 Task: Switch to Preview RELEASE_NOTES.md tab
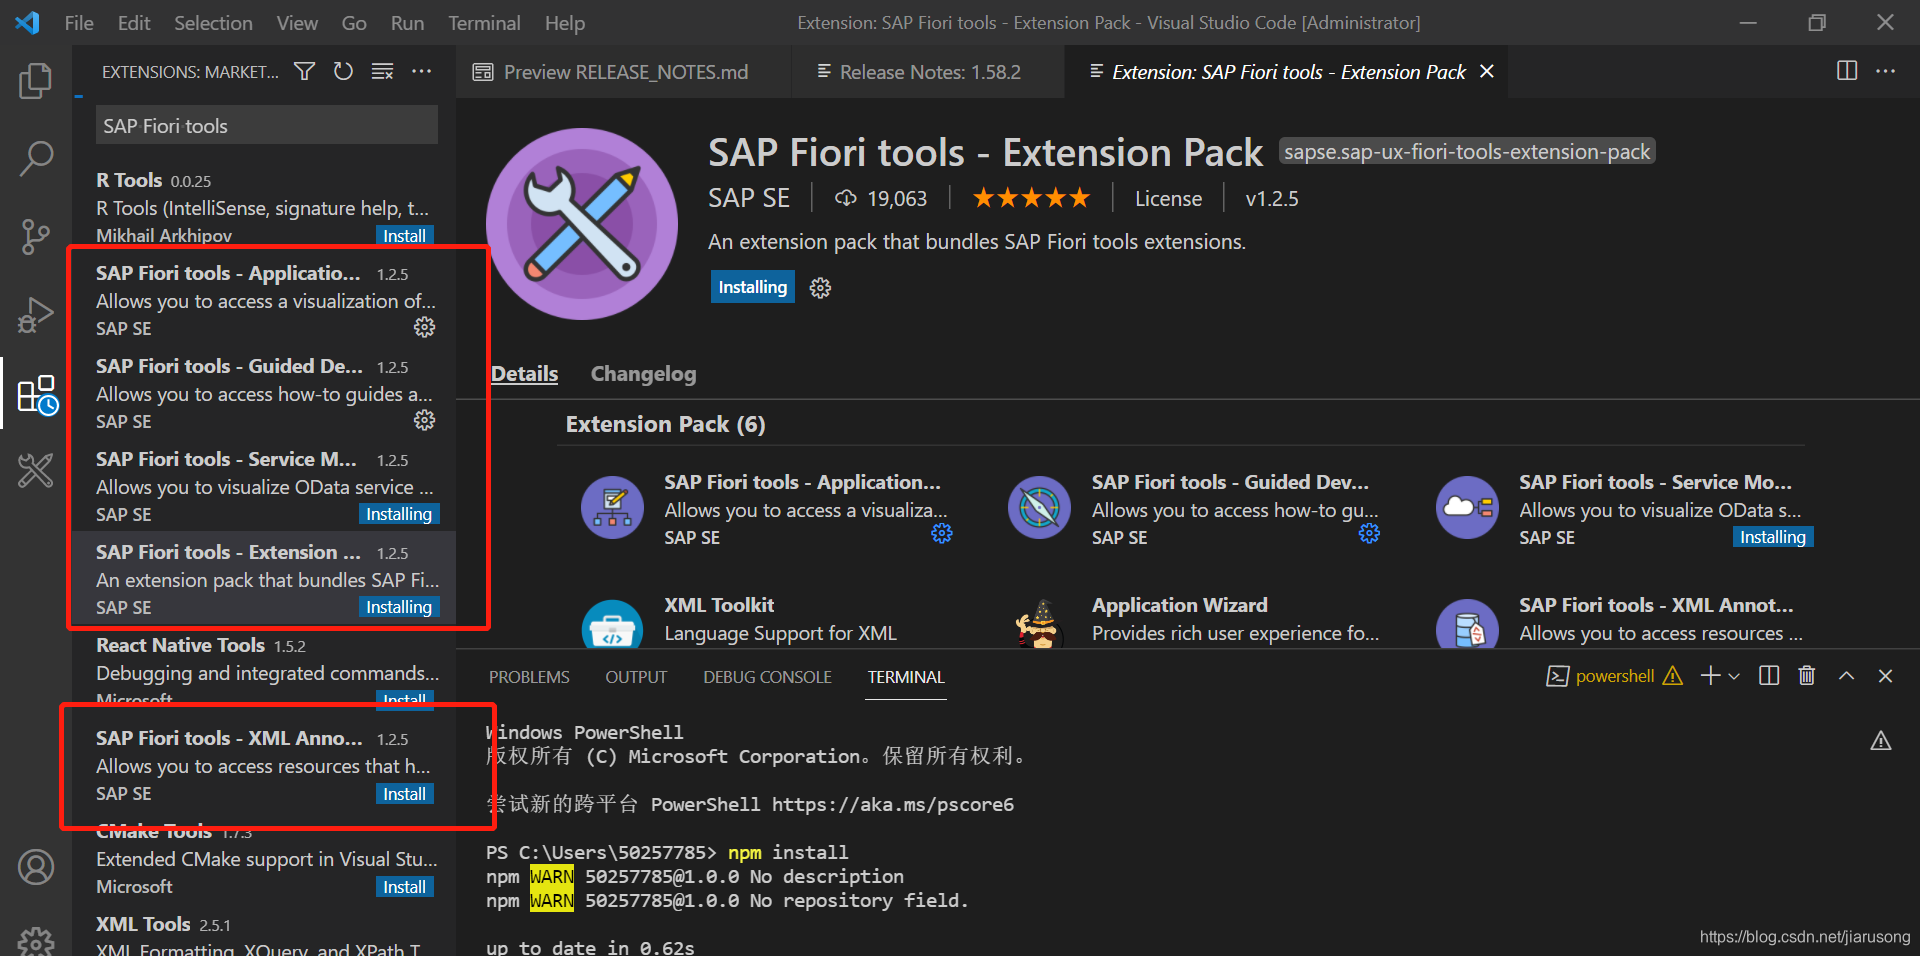tap(624, 72)
